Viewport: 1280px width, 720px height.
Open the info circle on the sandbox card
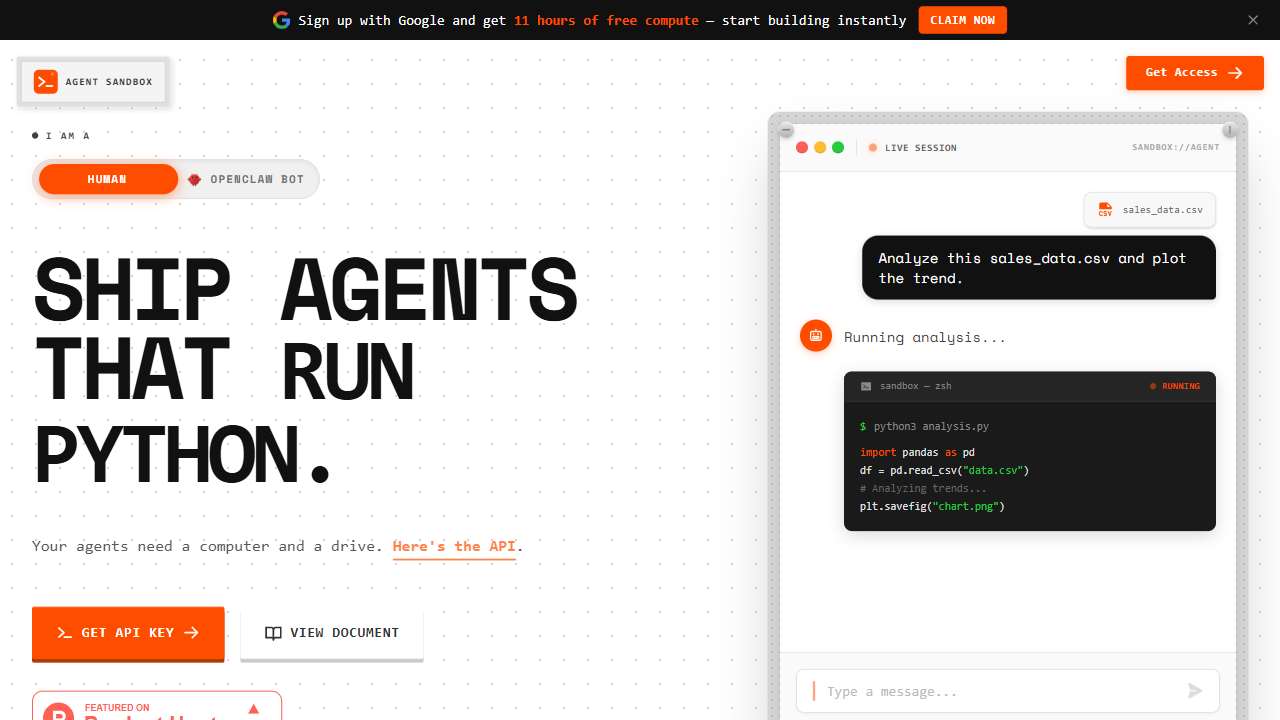(1229, 131)
